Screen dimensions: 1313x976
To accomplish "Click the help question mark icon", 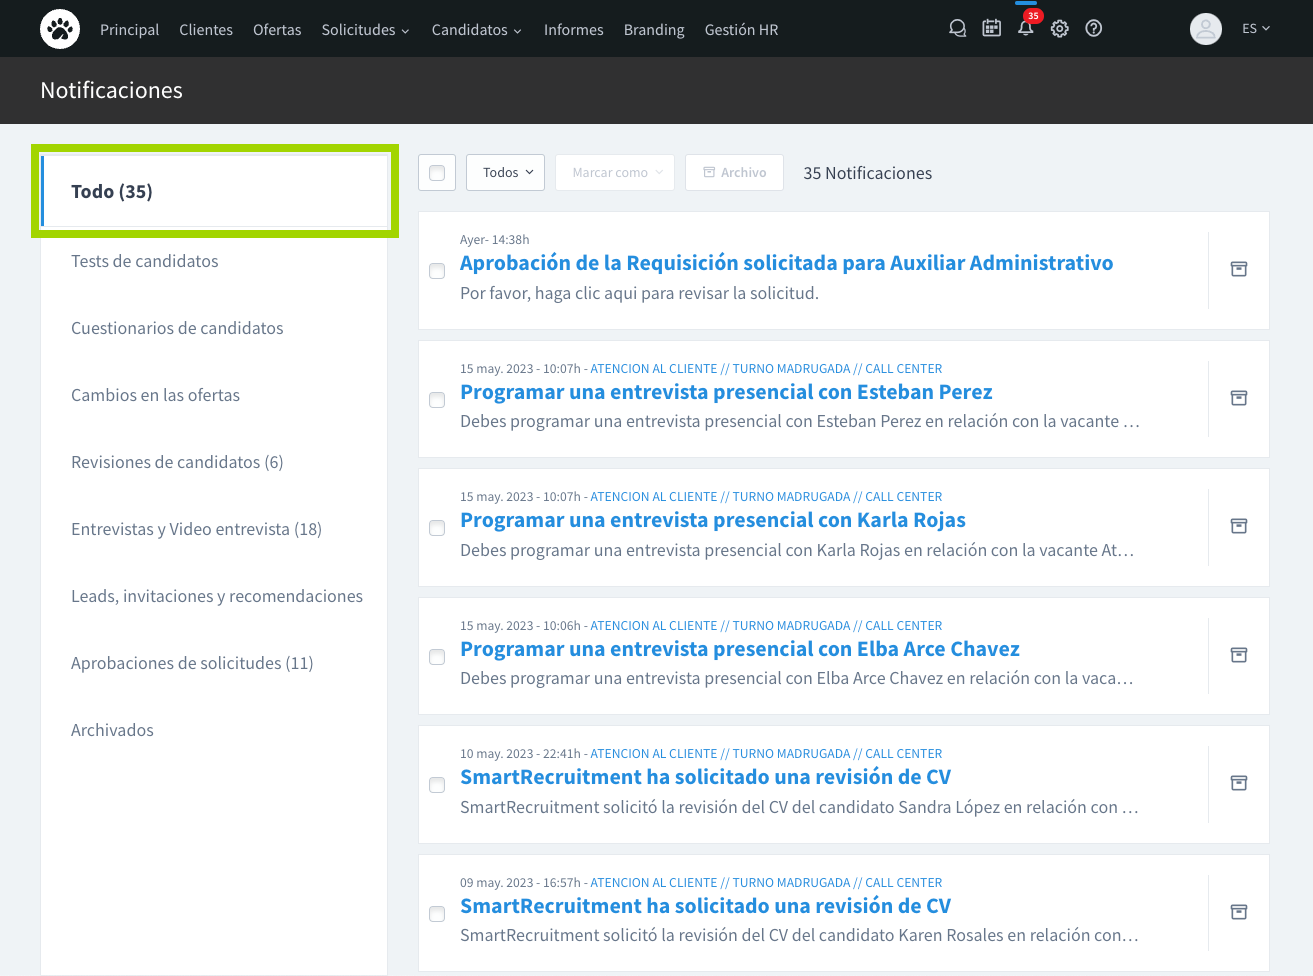I will (1094, 29).
